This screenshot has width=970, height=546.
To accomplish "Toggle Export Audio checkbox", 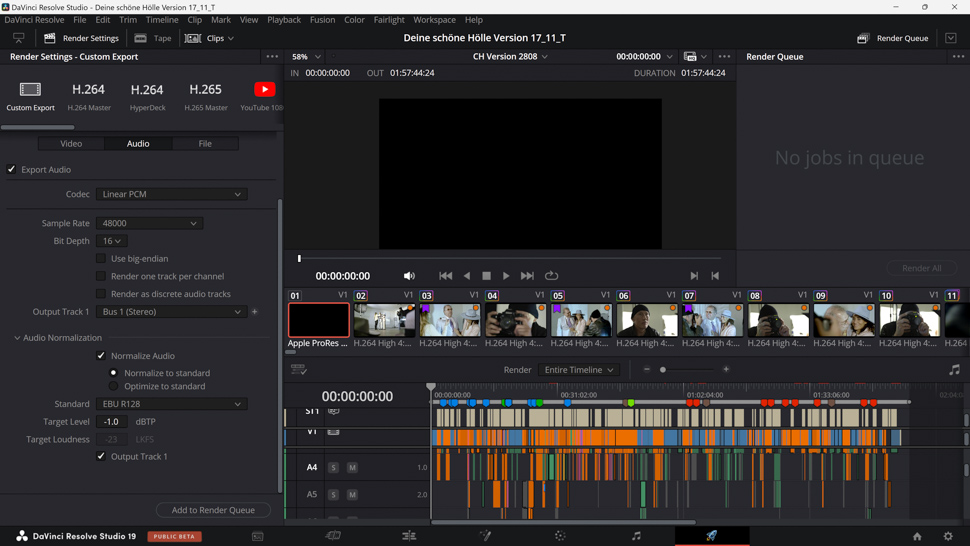I will click(11, 169).
